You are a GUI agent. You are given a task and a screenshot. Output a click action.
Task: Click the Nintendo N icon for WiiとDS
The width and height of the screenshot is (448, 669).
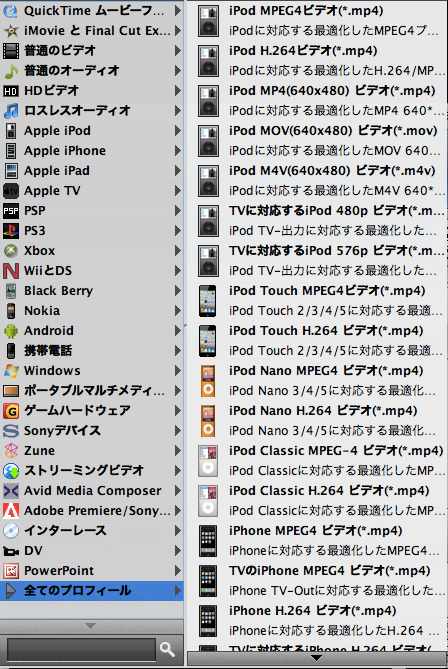click(x=10, y=271)
